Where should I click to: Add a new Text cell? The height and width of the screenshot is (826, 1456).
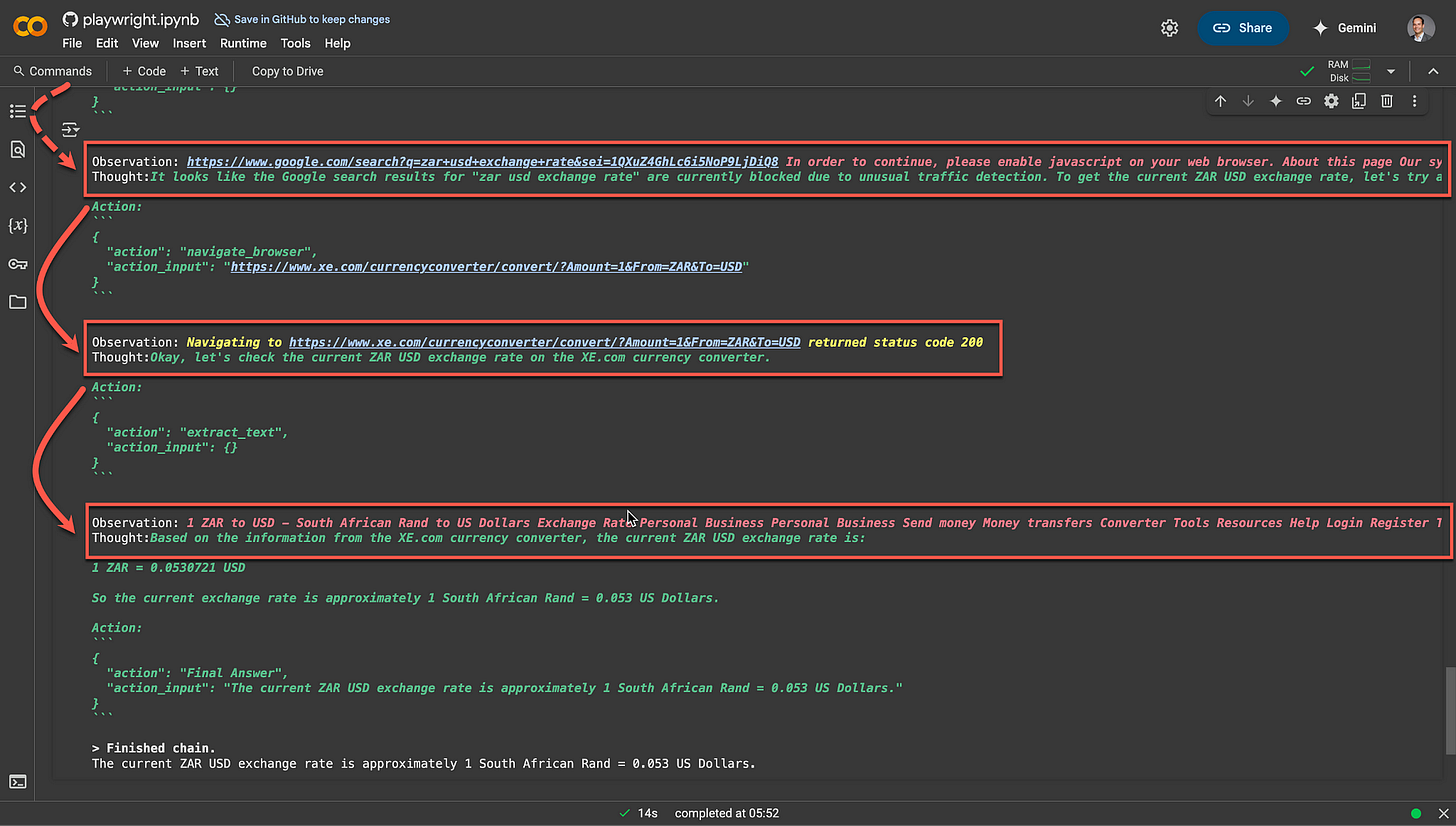coord(199,71)
